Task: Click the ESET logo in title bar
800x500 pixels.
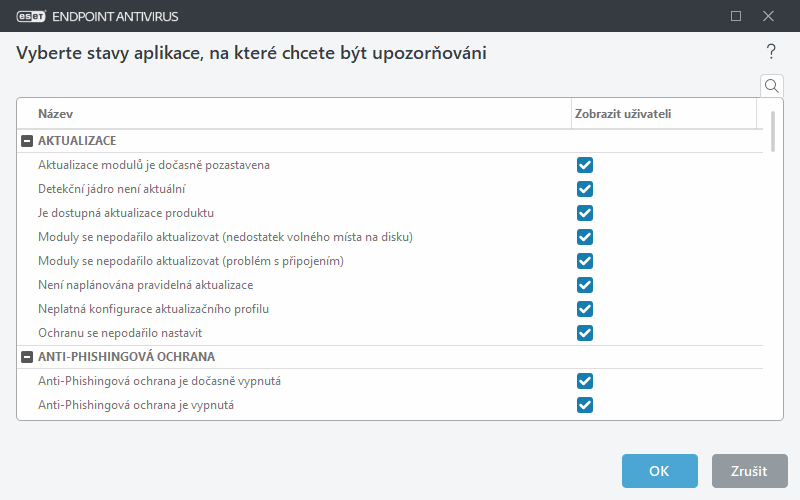Action: [x=31, y=16]
